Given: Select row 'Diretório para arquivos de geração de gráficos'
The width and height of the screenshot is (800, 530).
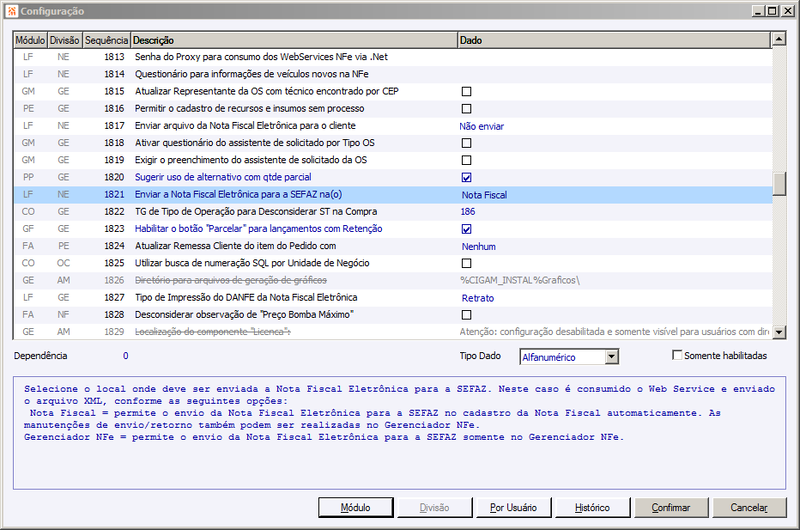Looking at the screenshot, I should pyautogui.click(x=393, y=281).
